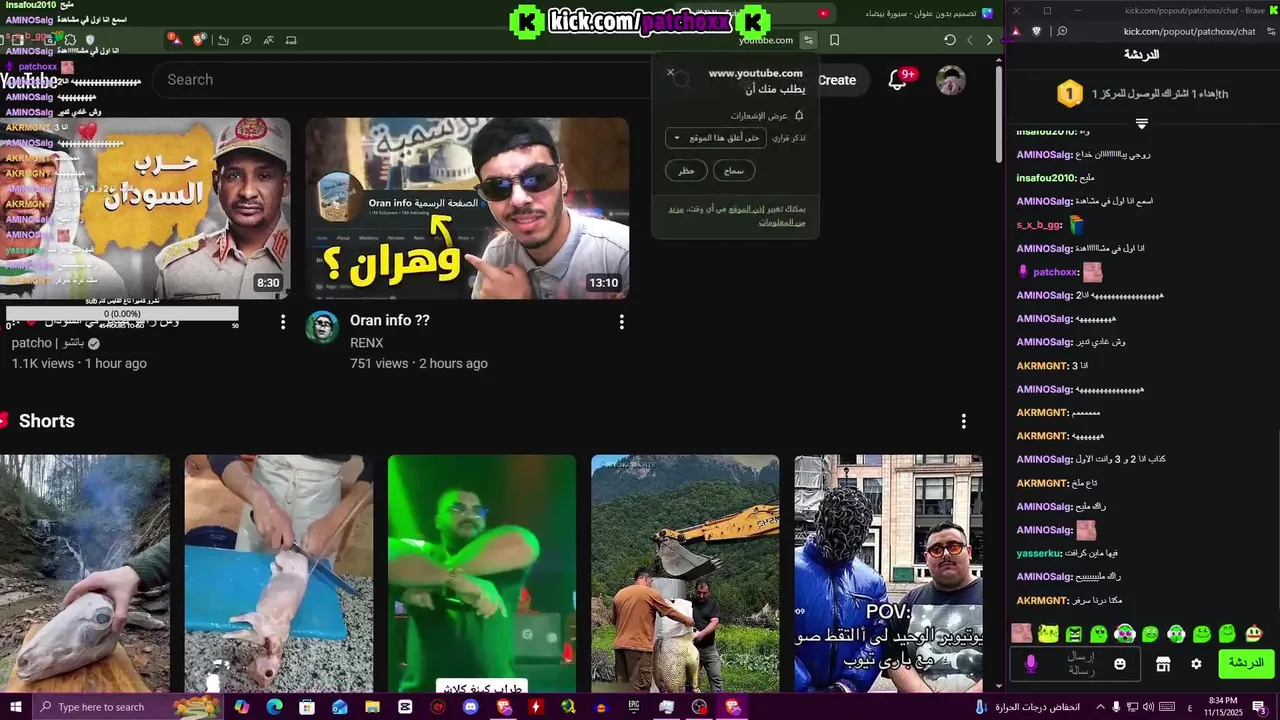The height and width of the screenshot is (720, 1280).
Task: Open Discord from the taskbar
Action: [x=470, y=707]
